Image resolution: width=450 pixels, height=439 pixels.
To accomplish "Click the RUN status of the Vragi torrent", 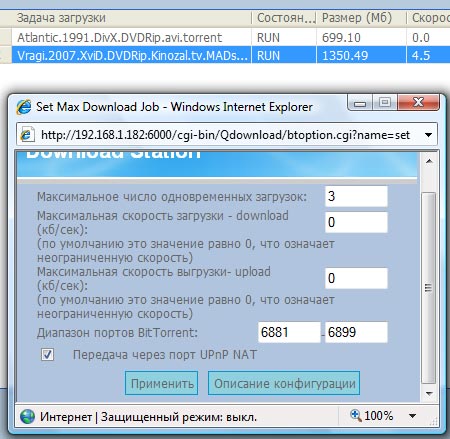I will point(268,55).
